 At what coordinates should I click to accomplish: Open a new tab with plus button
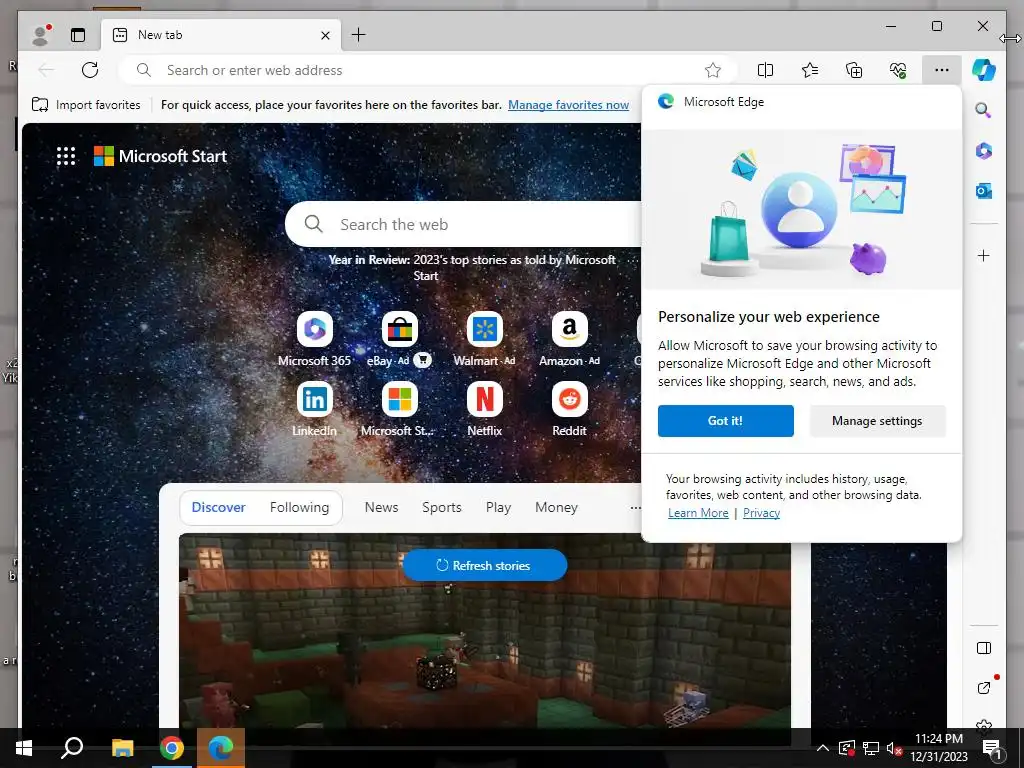coord(359,35)
